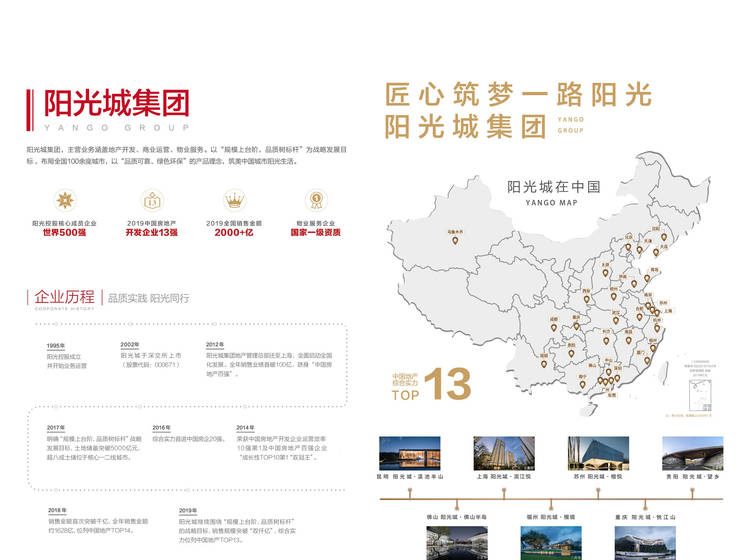Screen dimensions: 750x560
Task: Click the red 开发企业13强 text
Action: pyautogui.click(x=152, y=232)
